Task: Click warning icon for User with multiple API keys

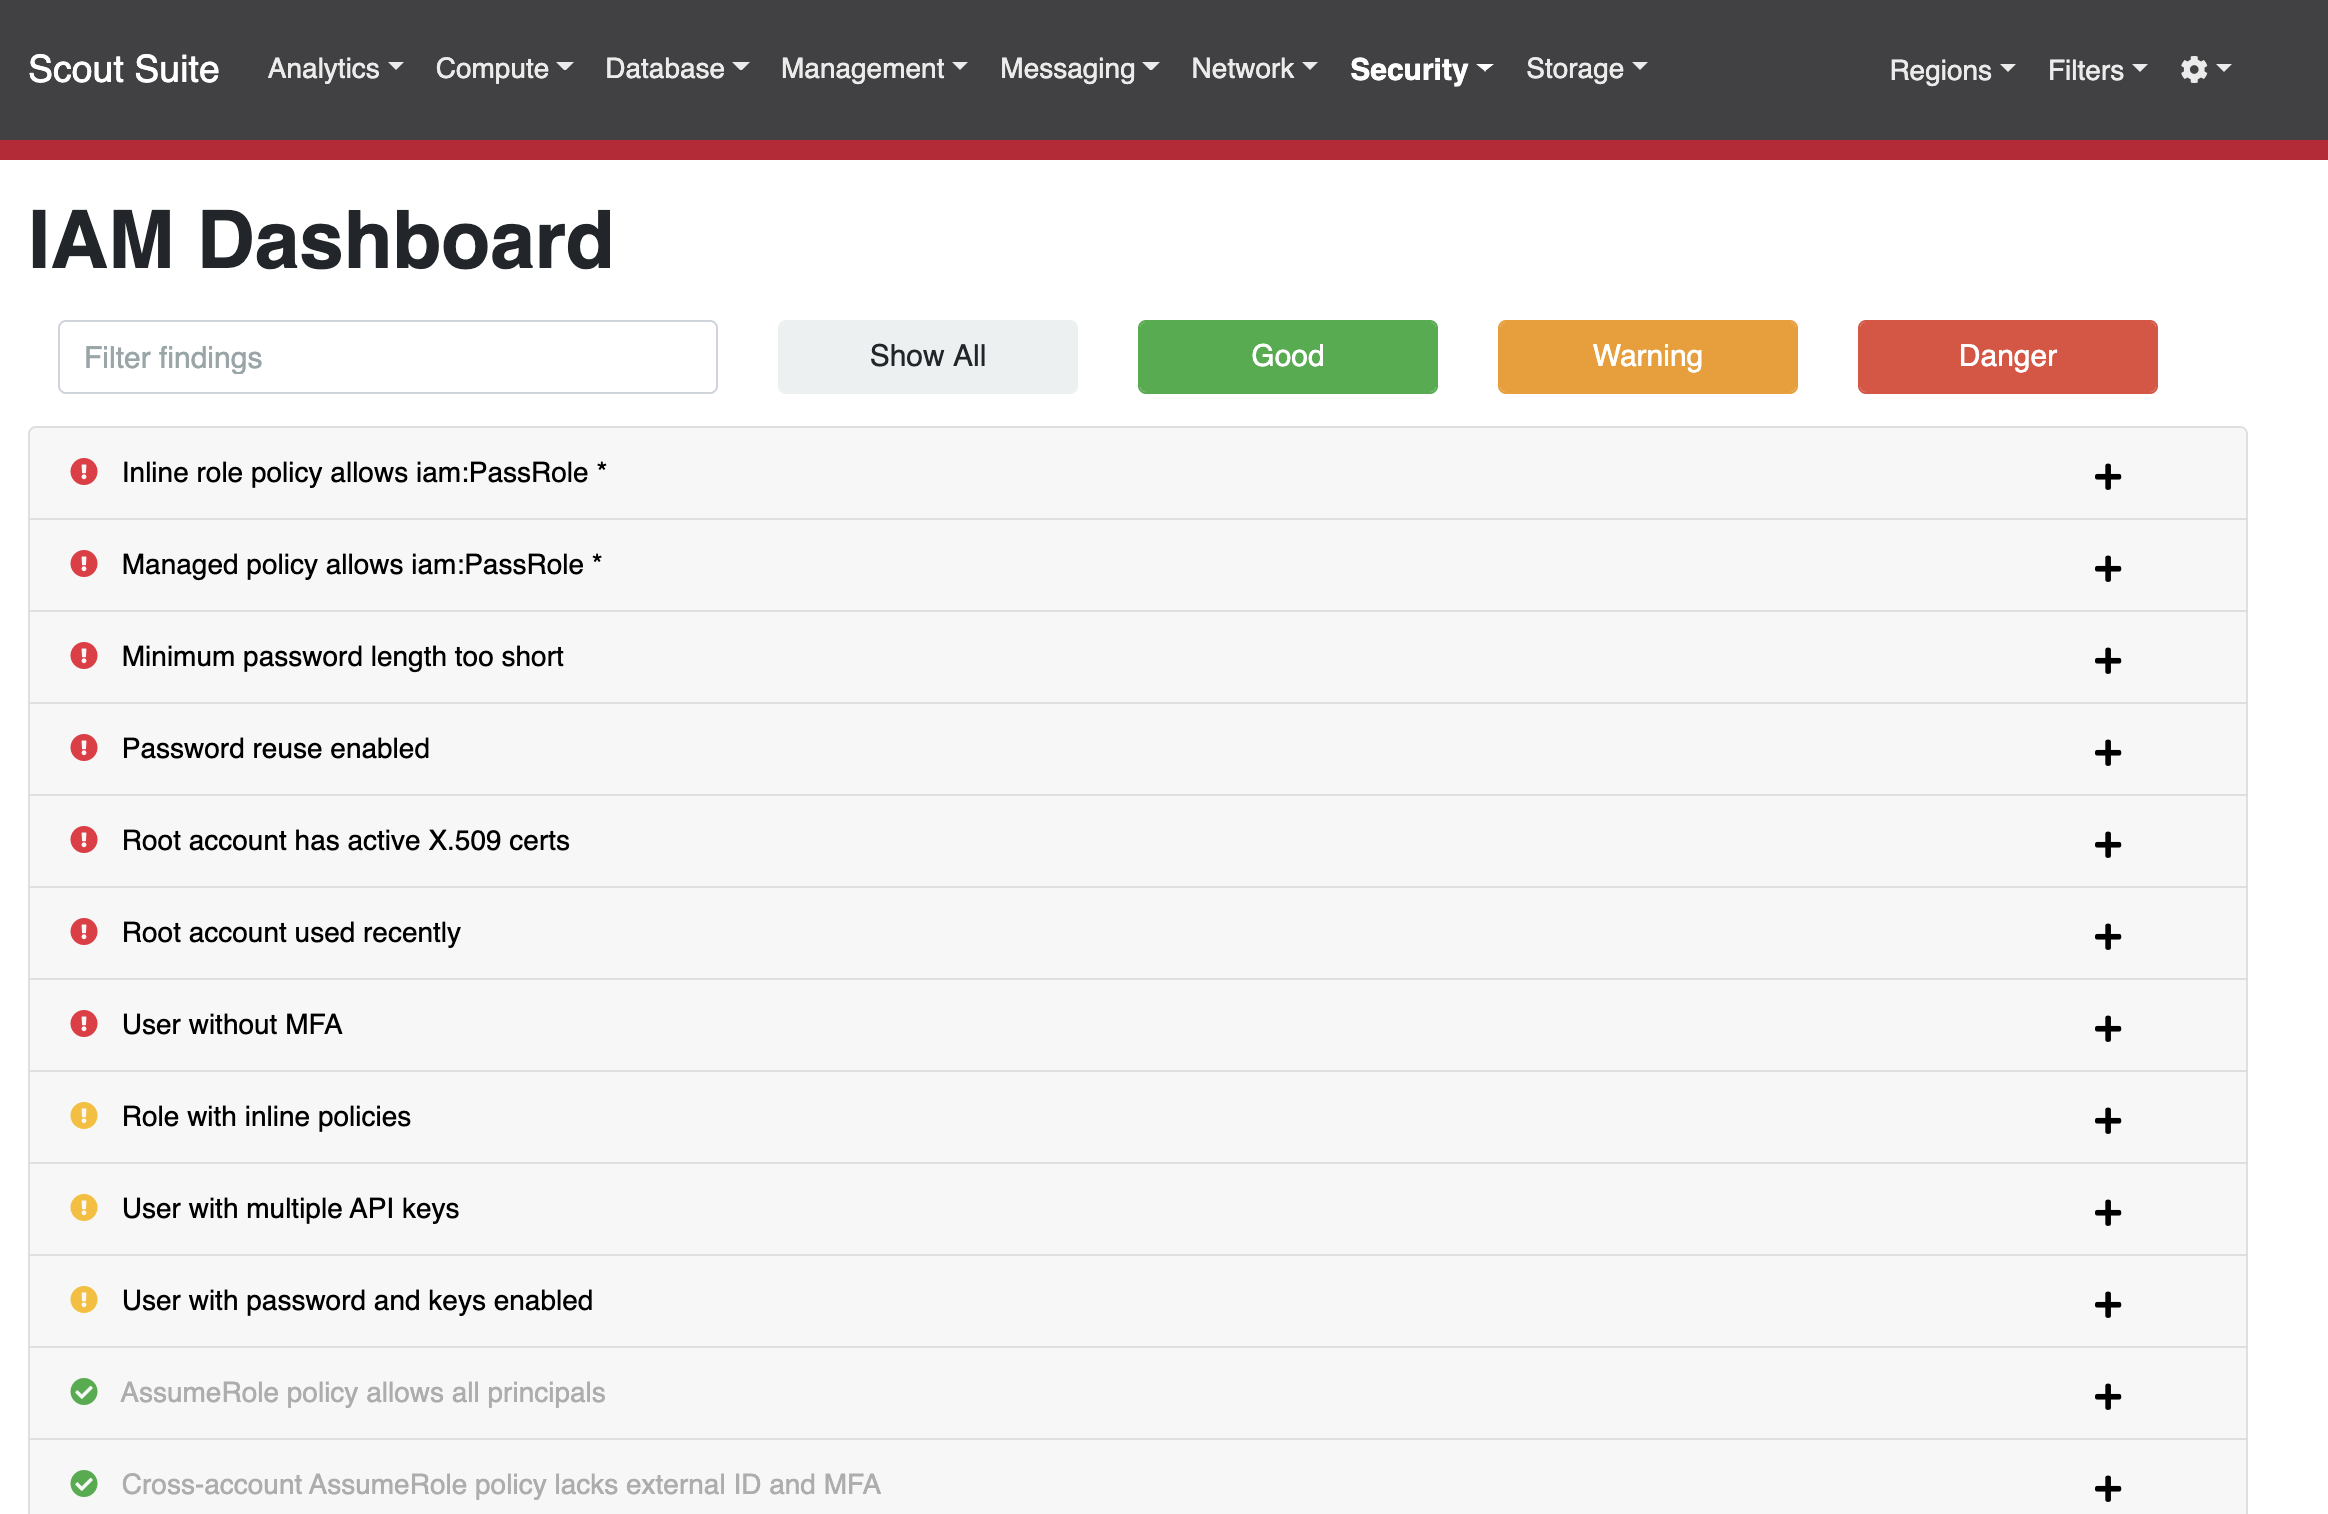Action: pos(84,1208)
